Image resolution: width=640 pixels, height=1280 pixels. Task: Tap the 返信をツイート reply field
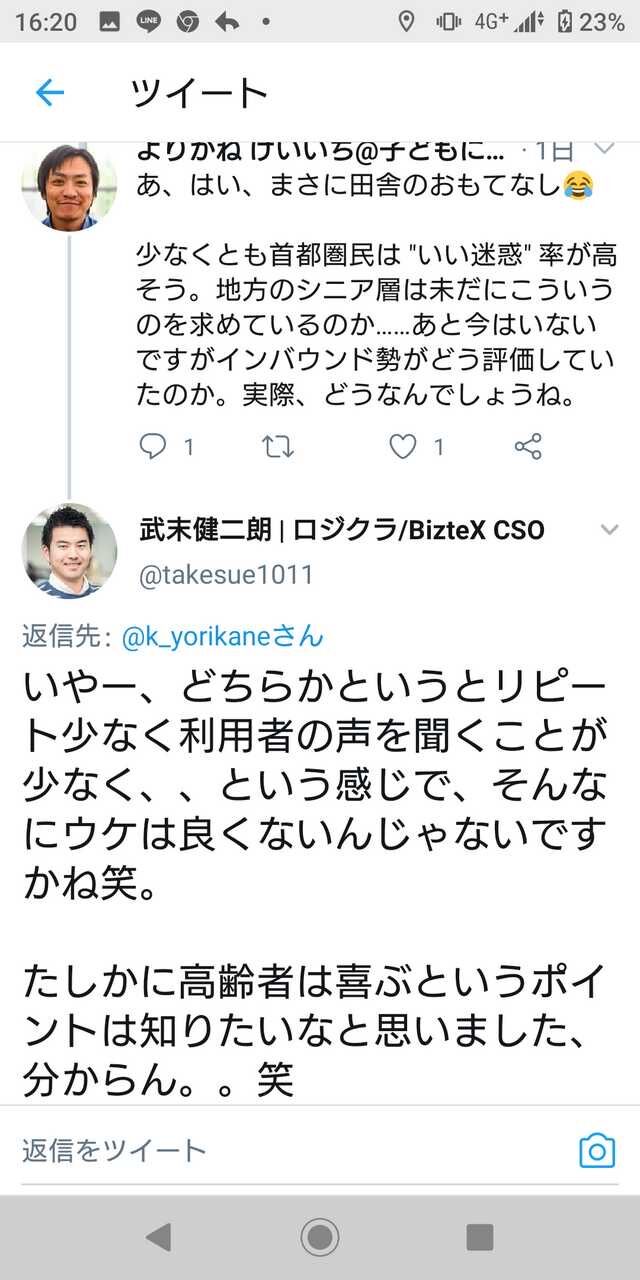pyautogui.click(x=290, y=1150)
